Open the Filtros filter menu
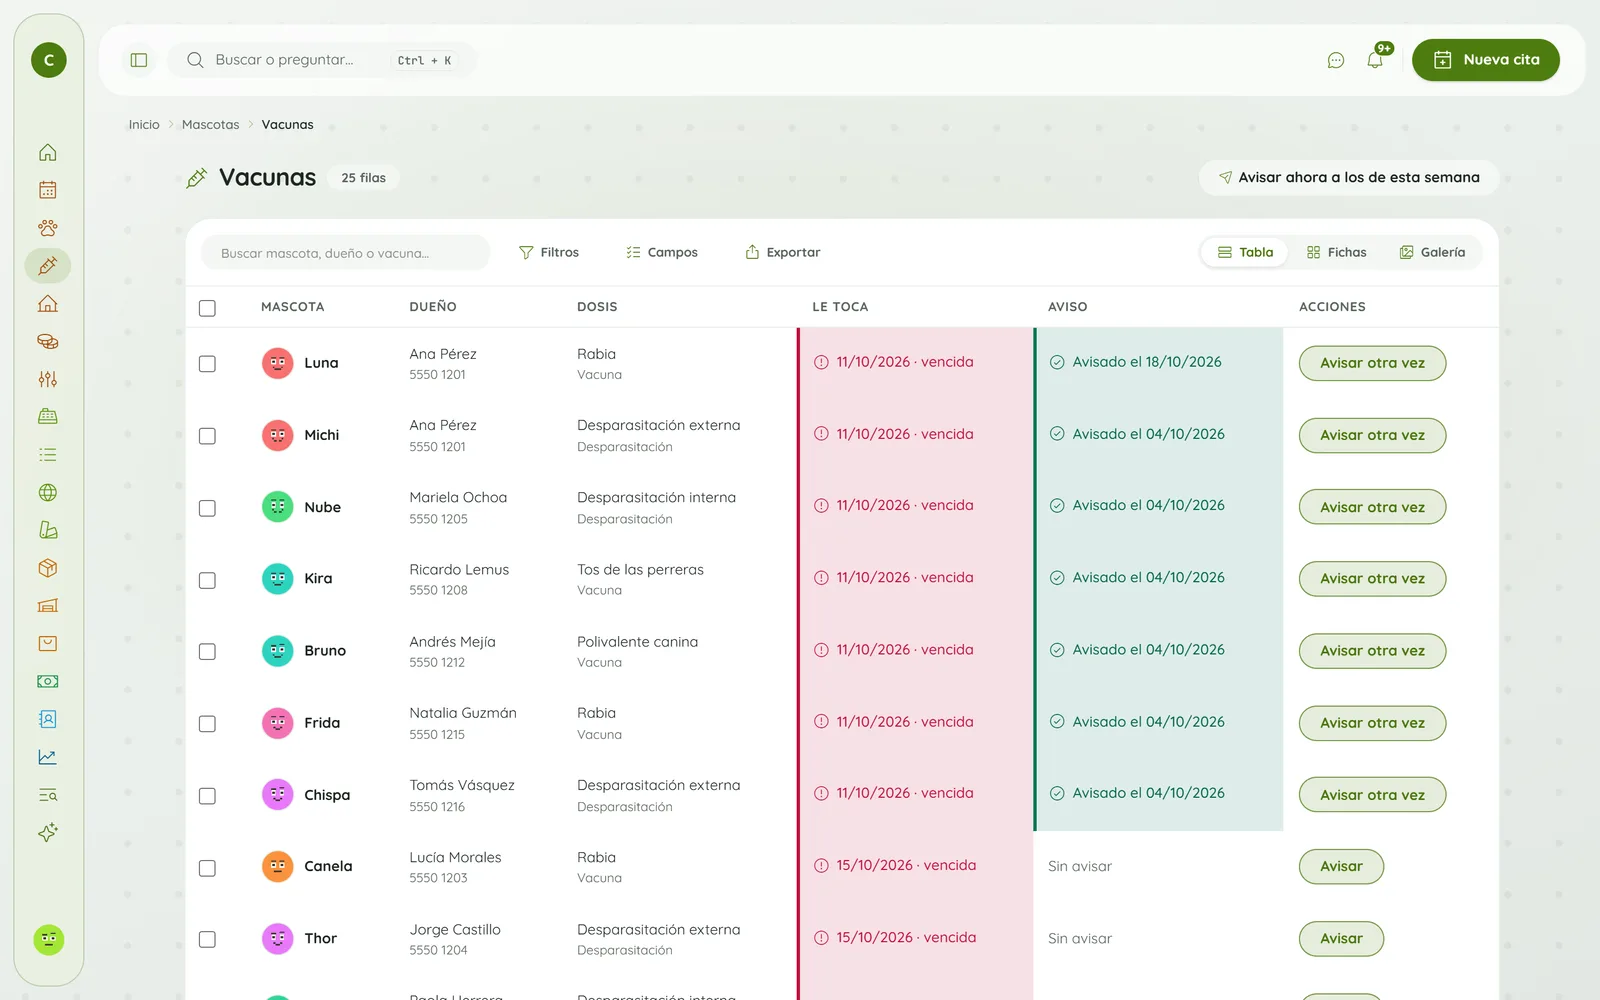Screen dimensions: 1600x1000 tap(549, 252)
